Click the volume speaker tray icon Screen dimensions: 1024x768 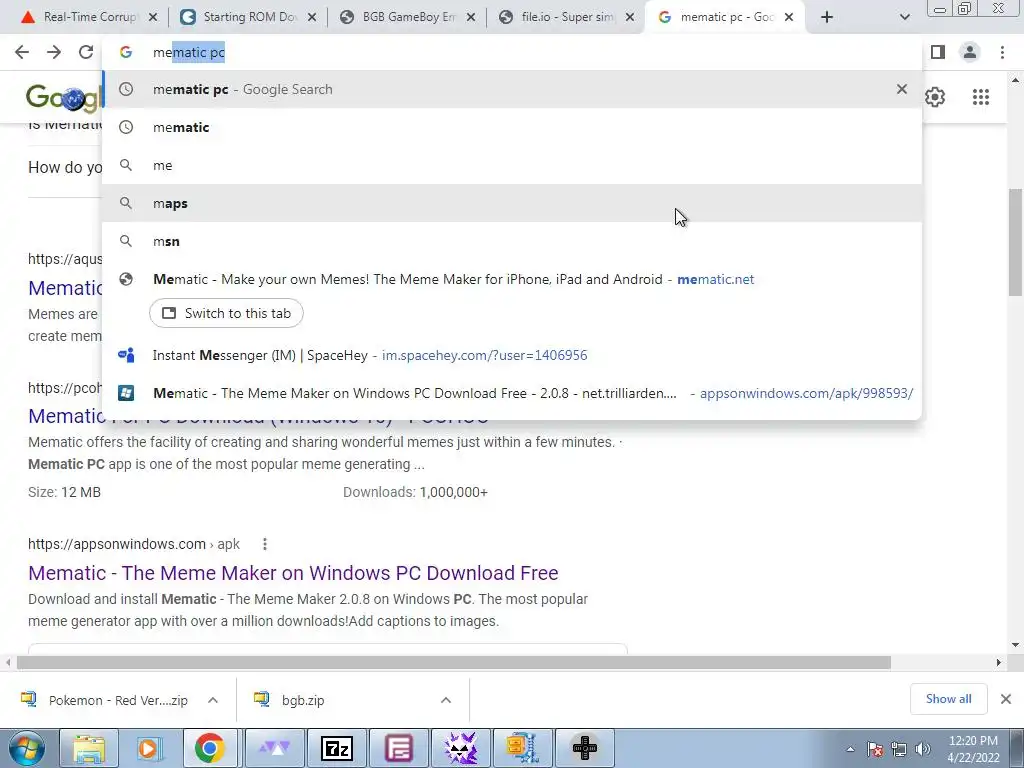click(x=923, y=749)
